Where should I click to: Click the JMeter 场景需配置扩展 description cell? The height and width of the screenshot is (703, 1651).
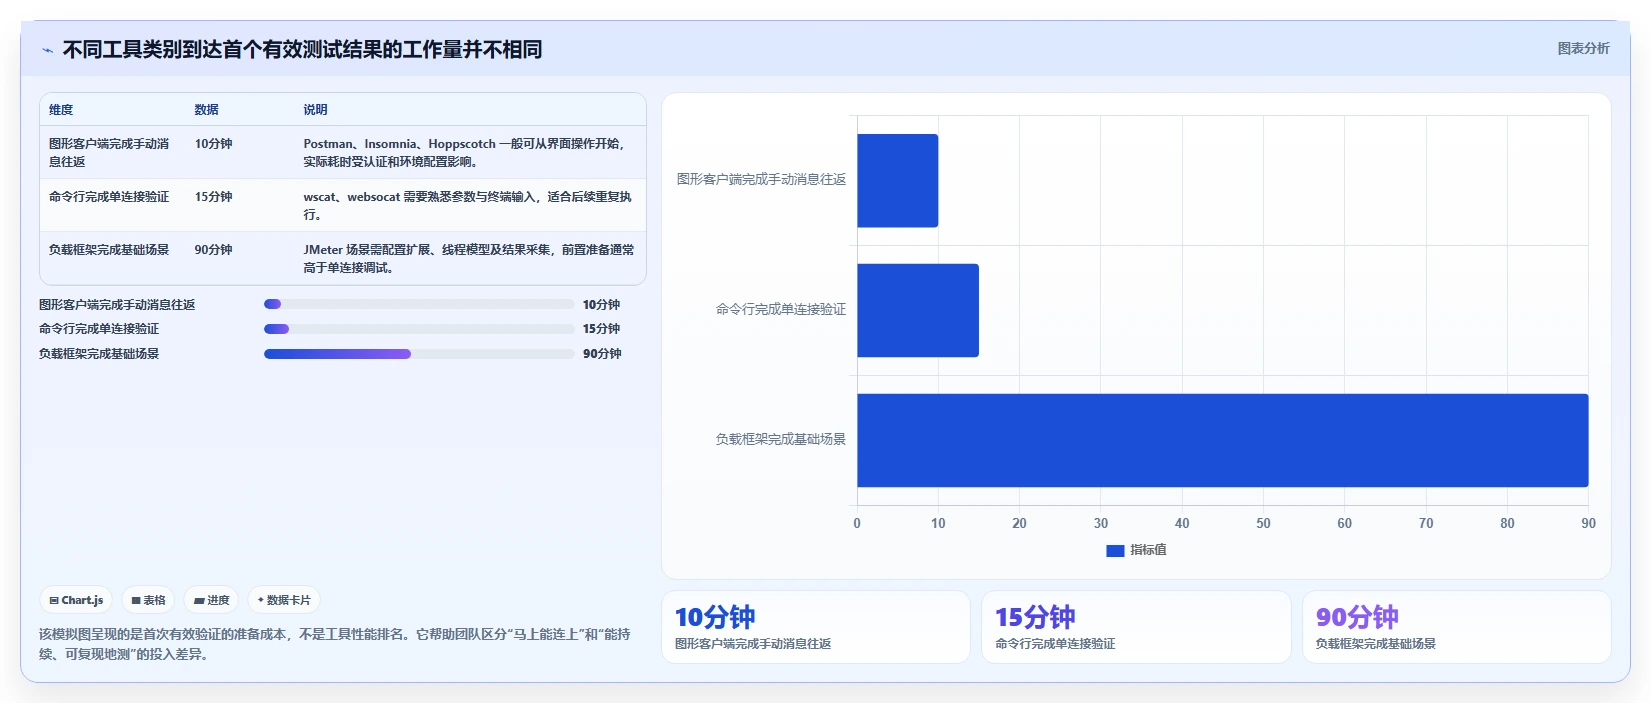pyautogui.click(x=468, y=258)
